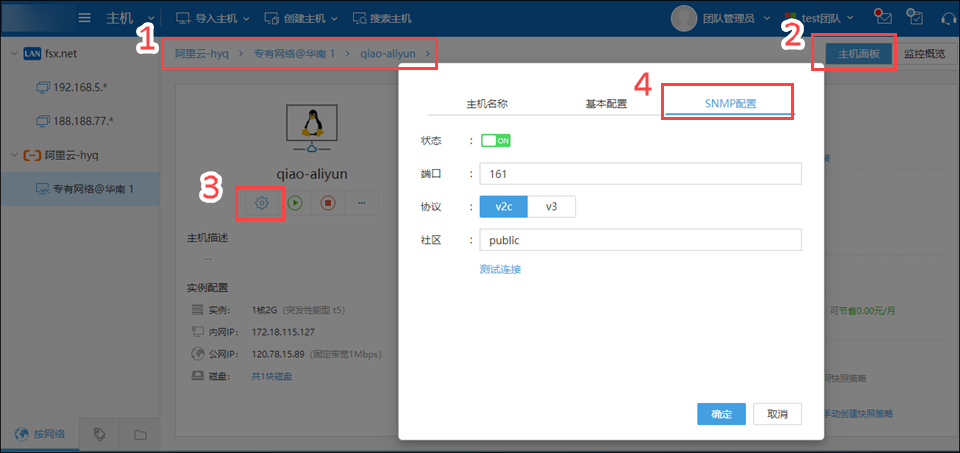Click the 社区 input field with public
The width and height of the screenshot is (960, 453).
(640, 240)
